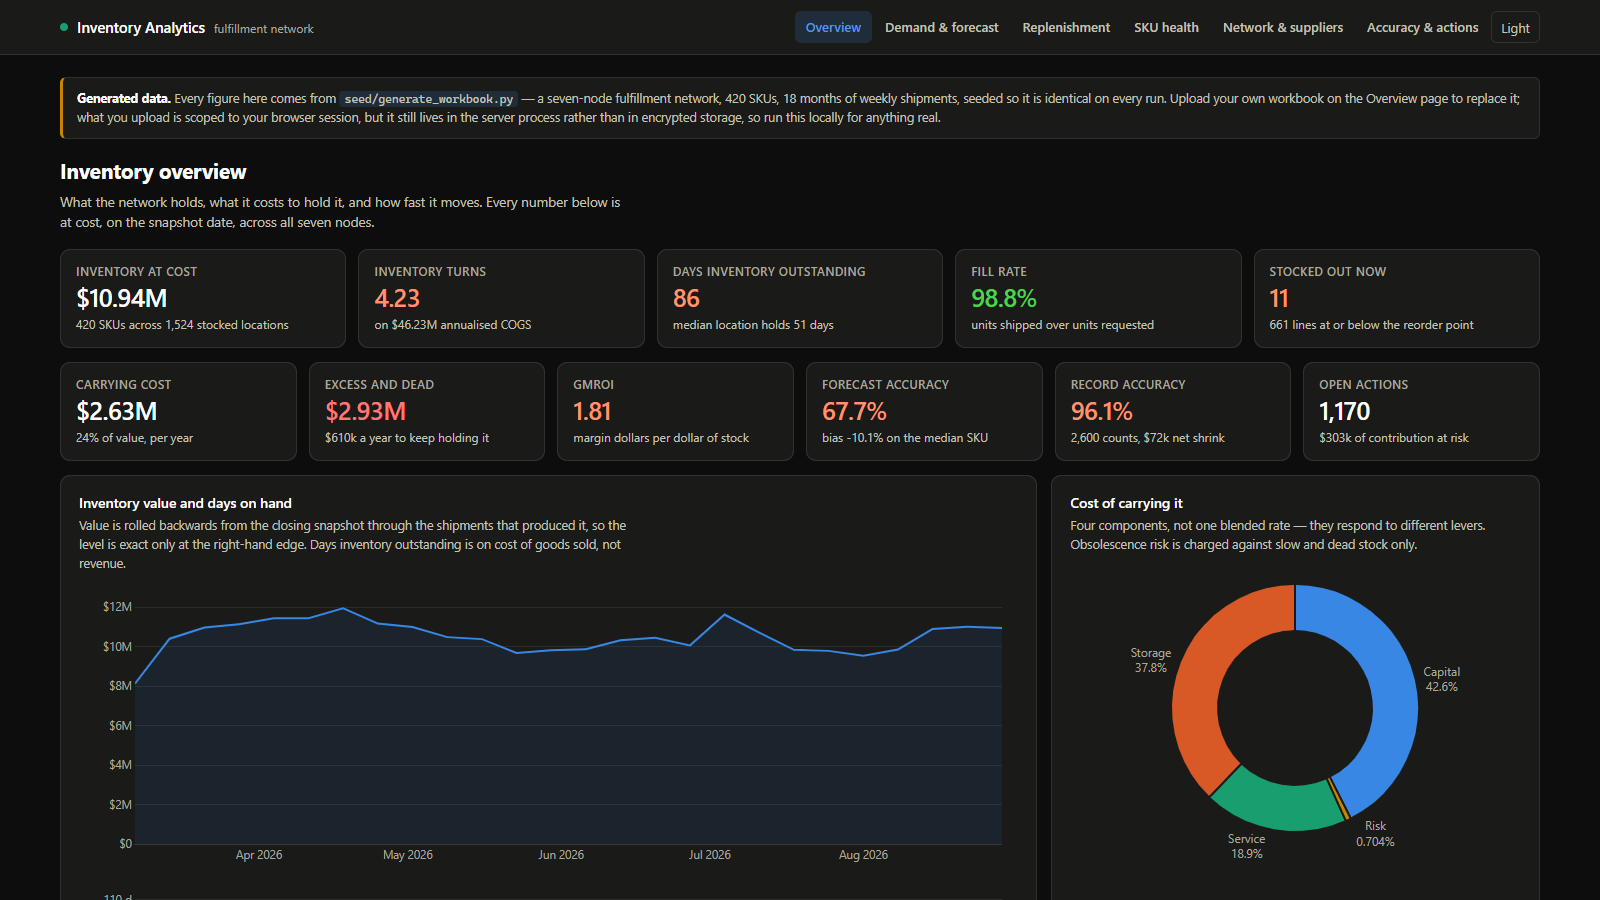Click the Inventory Analytics title

click(141, 28)
